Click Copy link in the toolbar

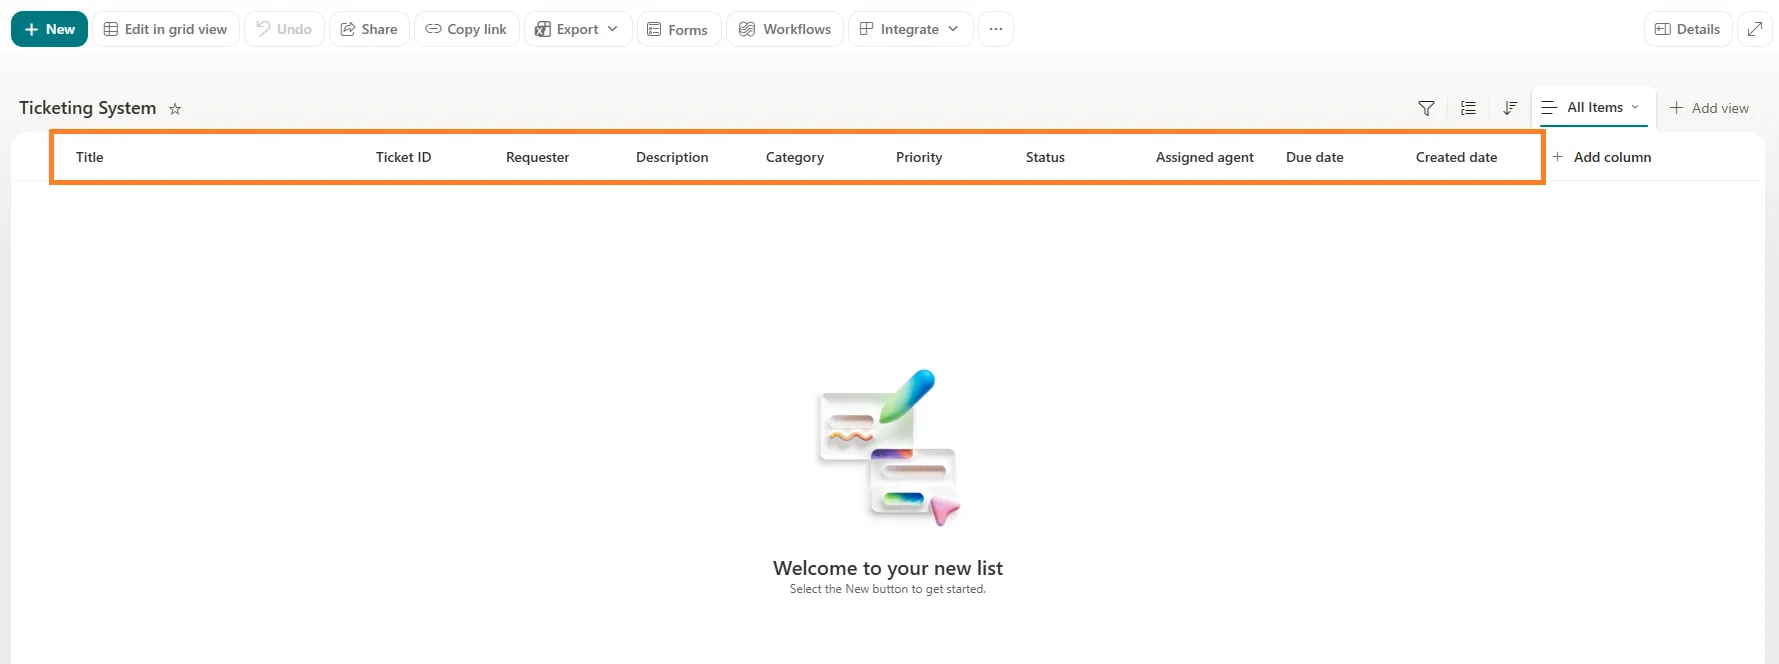[466, 29]
